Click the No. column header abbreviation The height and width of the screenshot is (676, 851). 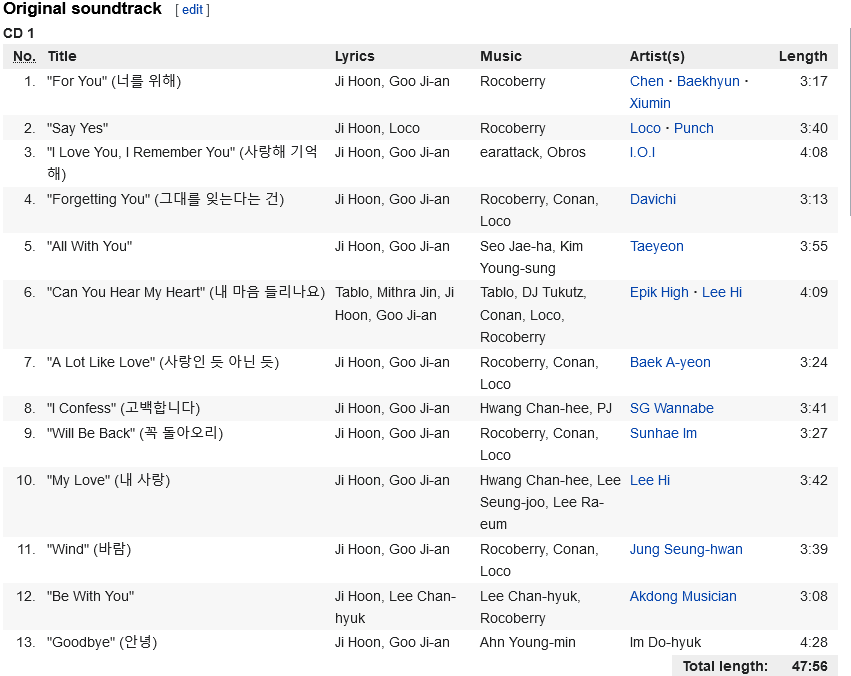pyautogui.click(x=24, y=56)
